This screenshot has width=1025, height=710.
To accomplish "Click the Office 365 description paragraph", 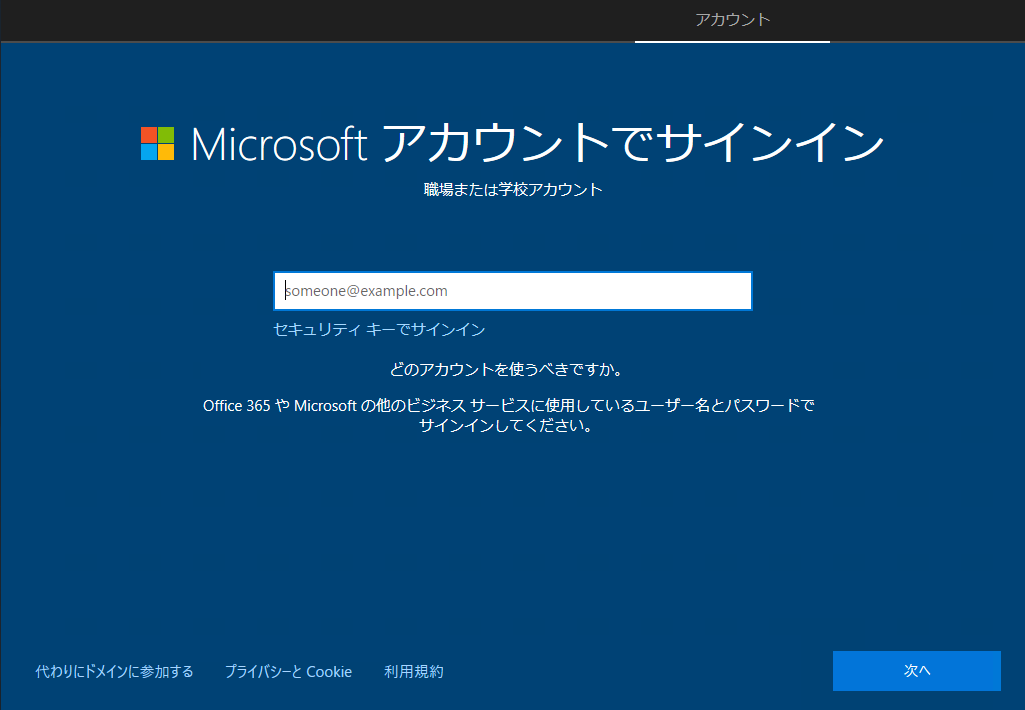I will (509, 415).
